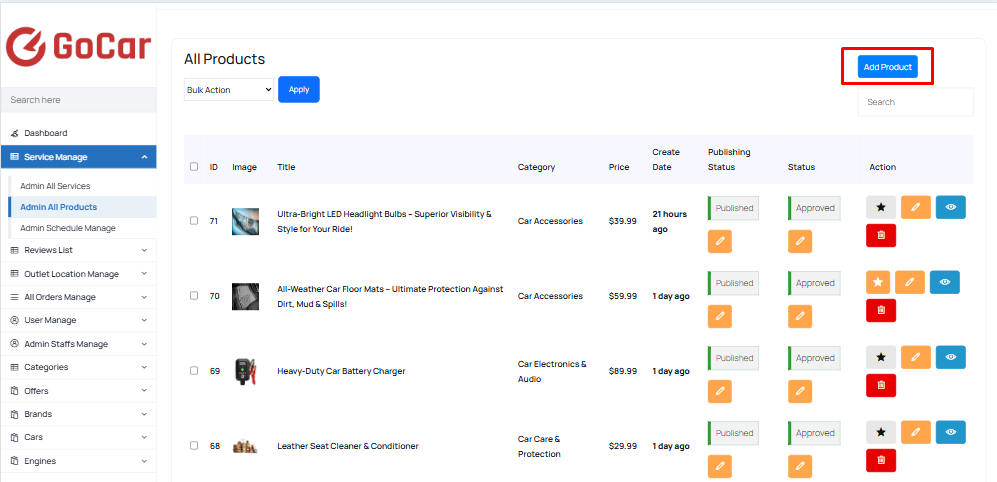Image resolution: width=997 pixels, height=482 pixels.
Task: Edit the Approved status of product 68
Action: [800, 467]
